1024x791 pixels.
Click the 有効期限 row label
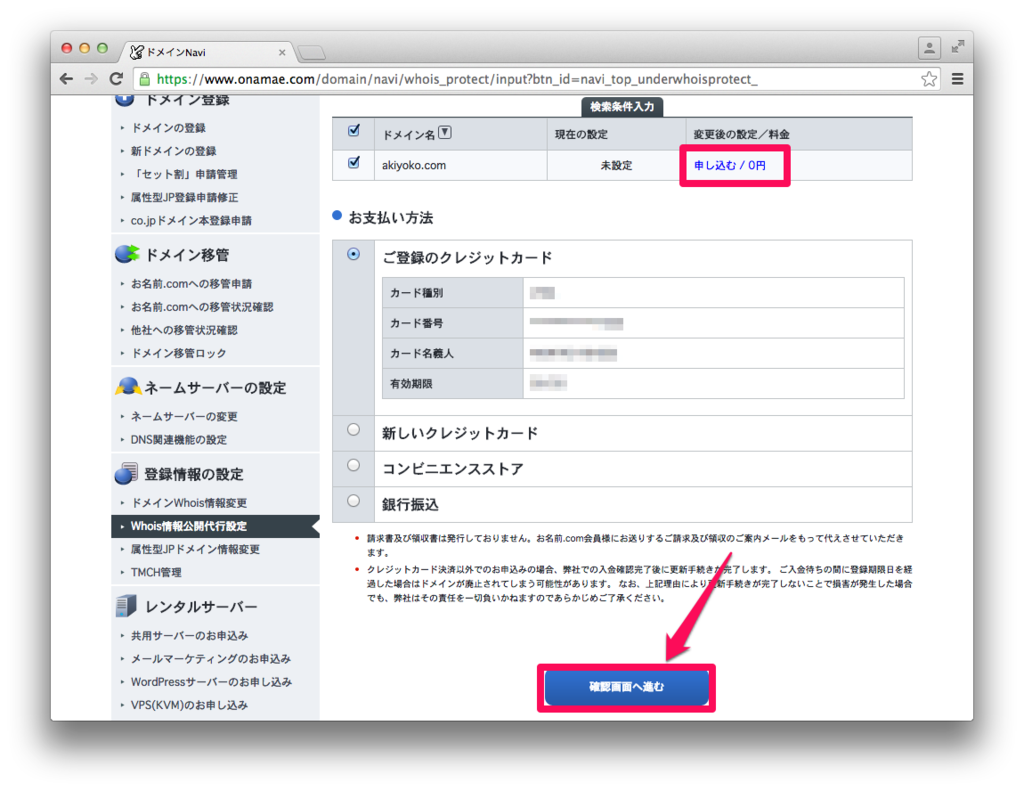click(411, 384)
